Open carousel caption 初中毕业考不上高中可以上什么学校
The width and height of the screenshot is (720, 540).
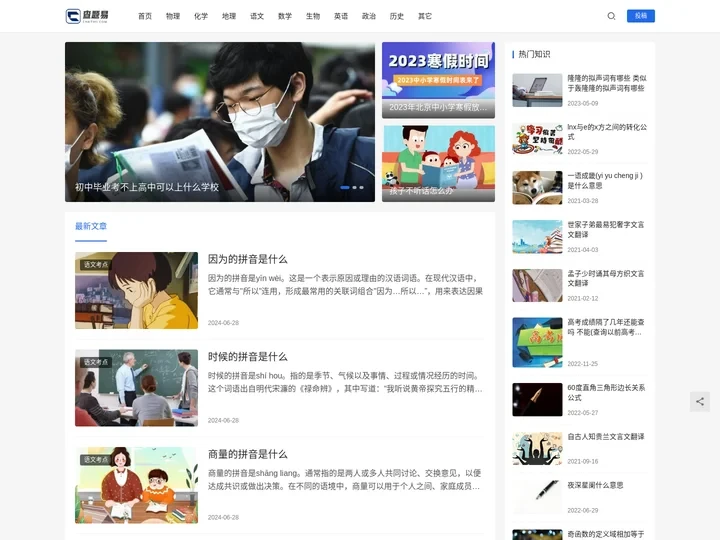coord(147,187)
